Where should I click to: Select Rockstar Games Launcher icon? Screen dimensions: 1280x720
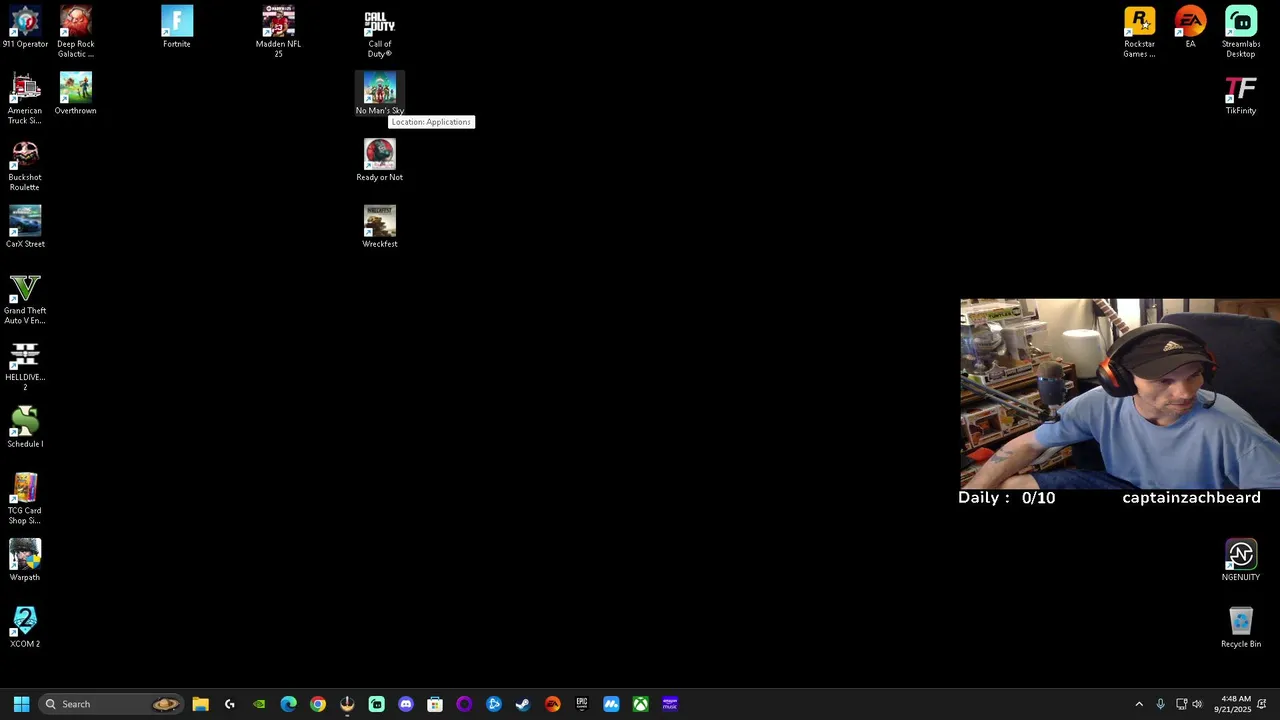point(1140,32)
